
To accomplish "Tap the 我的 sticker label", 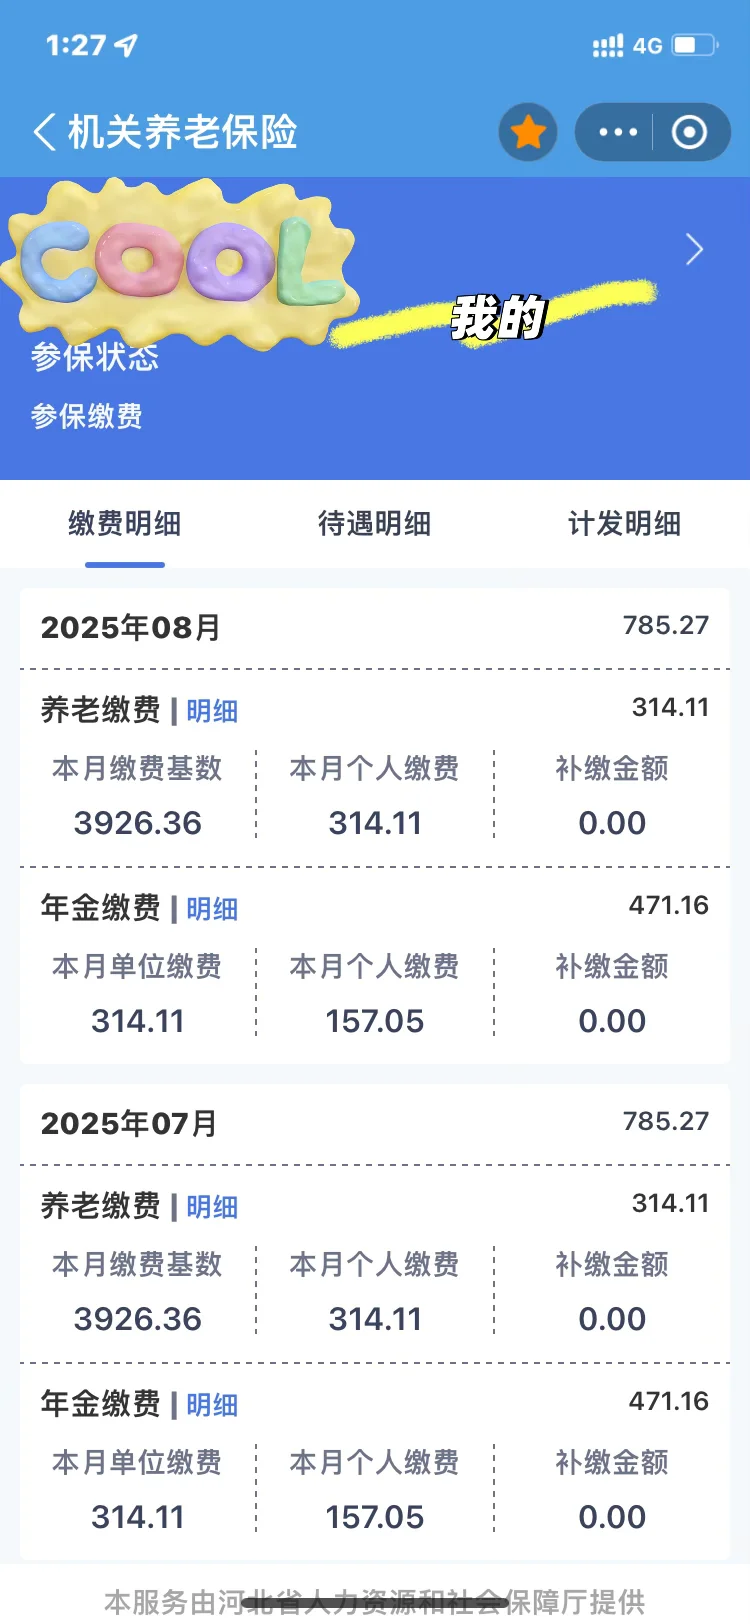I will [x=498, y=317].
